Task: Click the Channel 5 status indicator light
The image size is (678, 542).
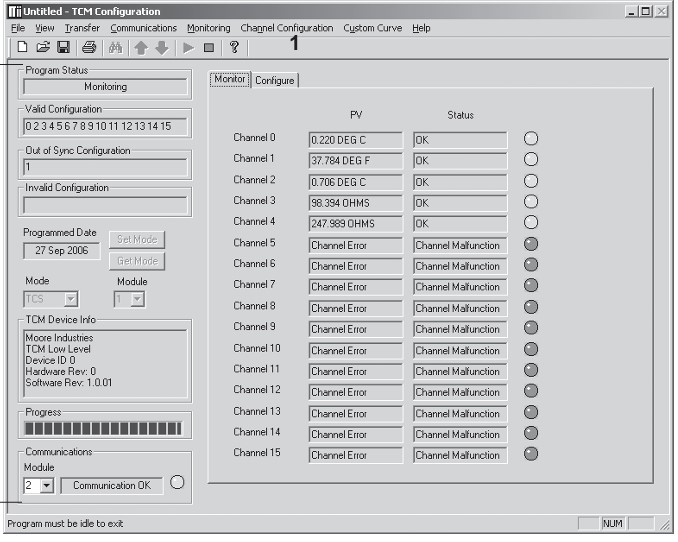Action: (x=531, y=244)
